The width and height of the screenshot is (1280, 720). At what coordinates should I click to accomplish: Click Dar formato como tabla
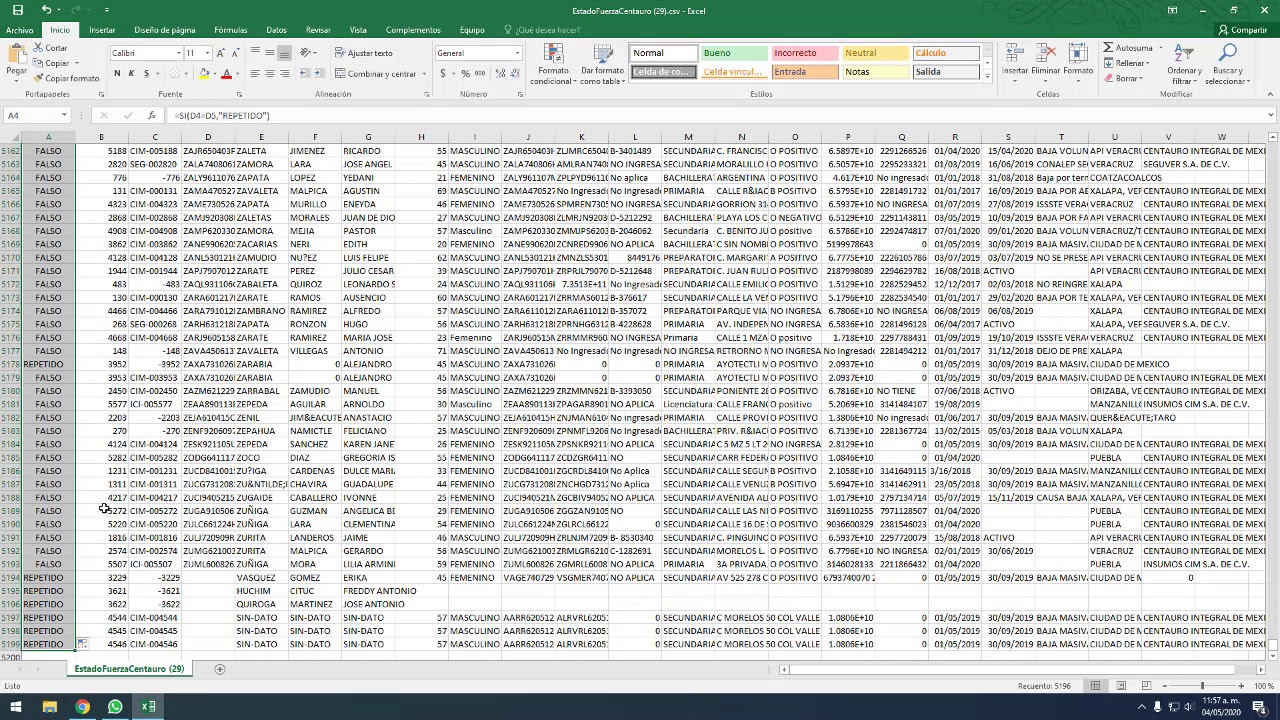602,64
